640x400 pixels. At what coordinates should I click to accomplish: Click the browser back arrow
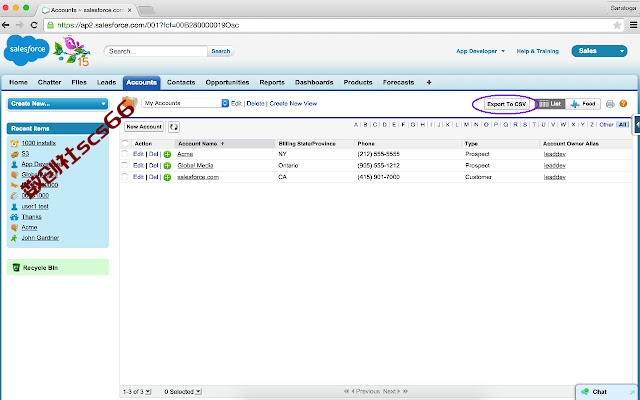point(6,25)
